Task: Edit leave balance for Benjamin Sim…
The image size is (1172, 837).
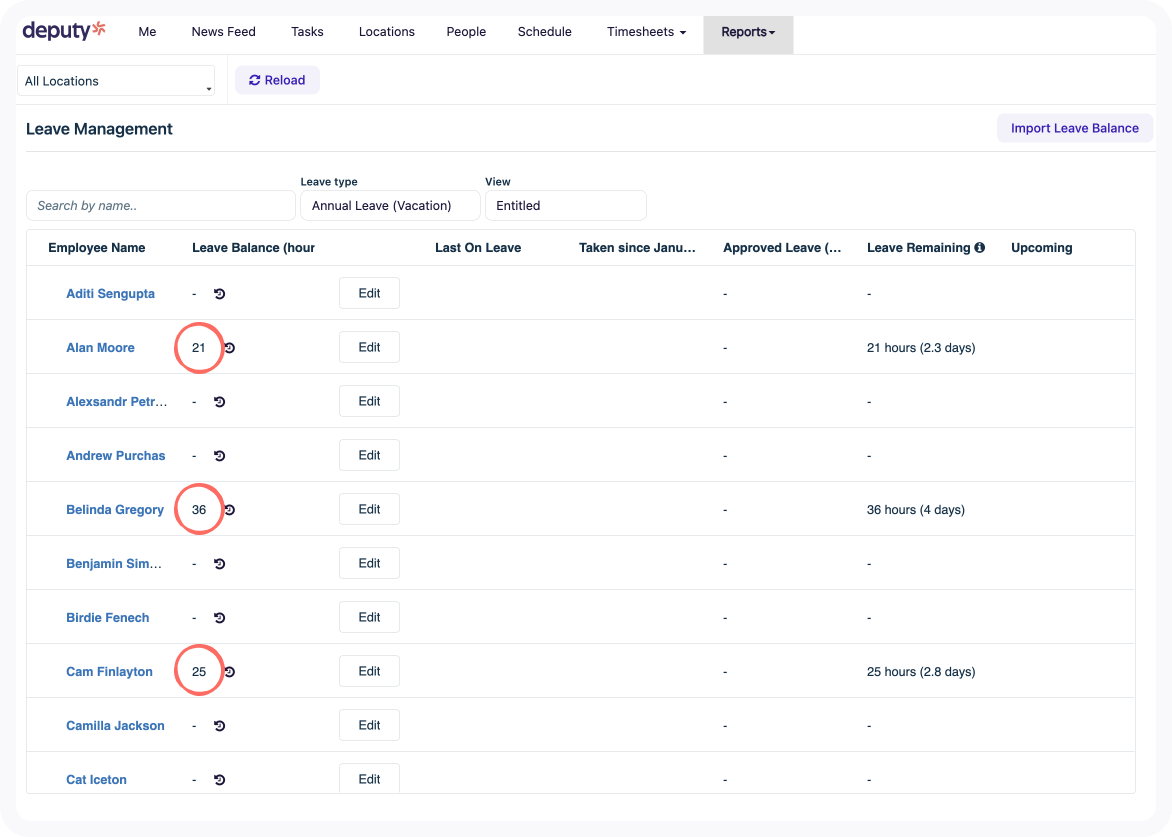Action: click(369, 563)
